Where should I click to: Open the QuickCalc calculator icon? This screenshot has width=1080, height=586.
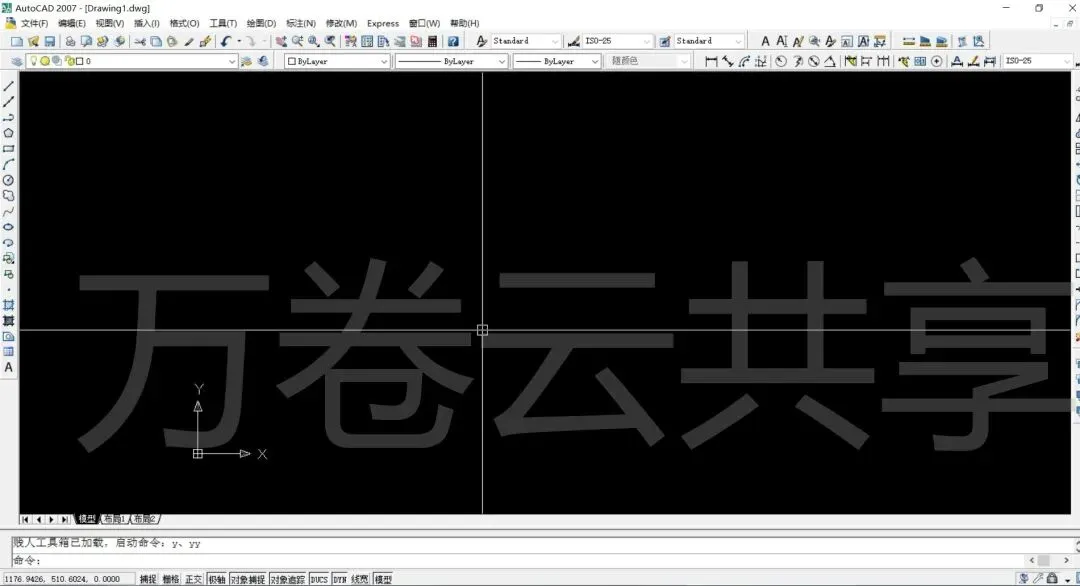click(433, 41)
